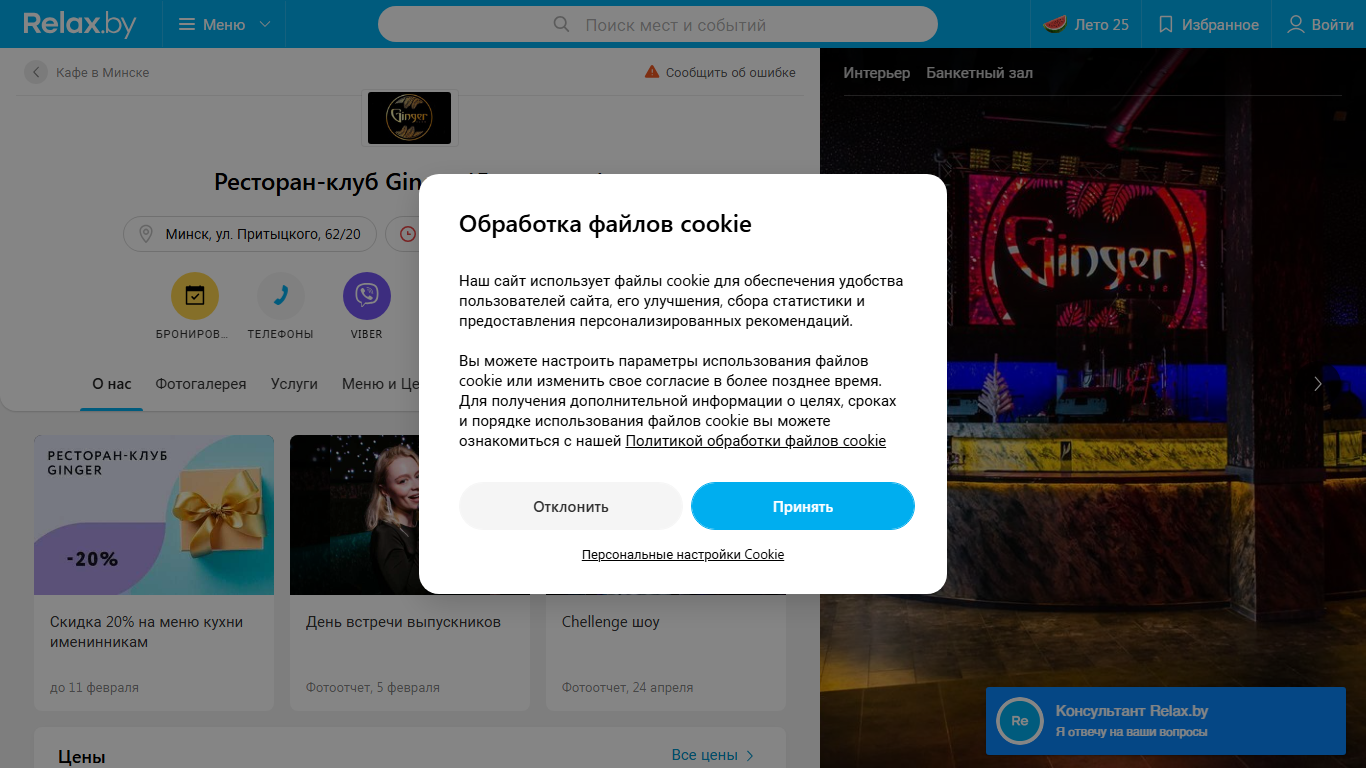The image size is (1366, 768).
Task: Open the Кафе в Минске breadcrumb
Action: [103, 72]
